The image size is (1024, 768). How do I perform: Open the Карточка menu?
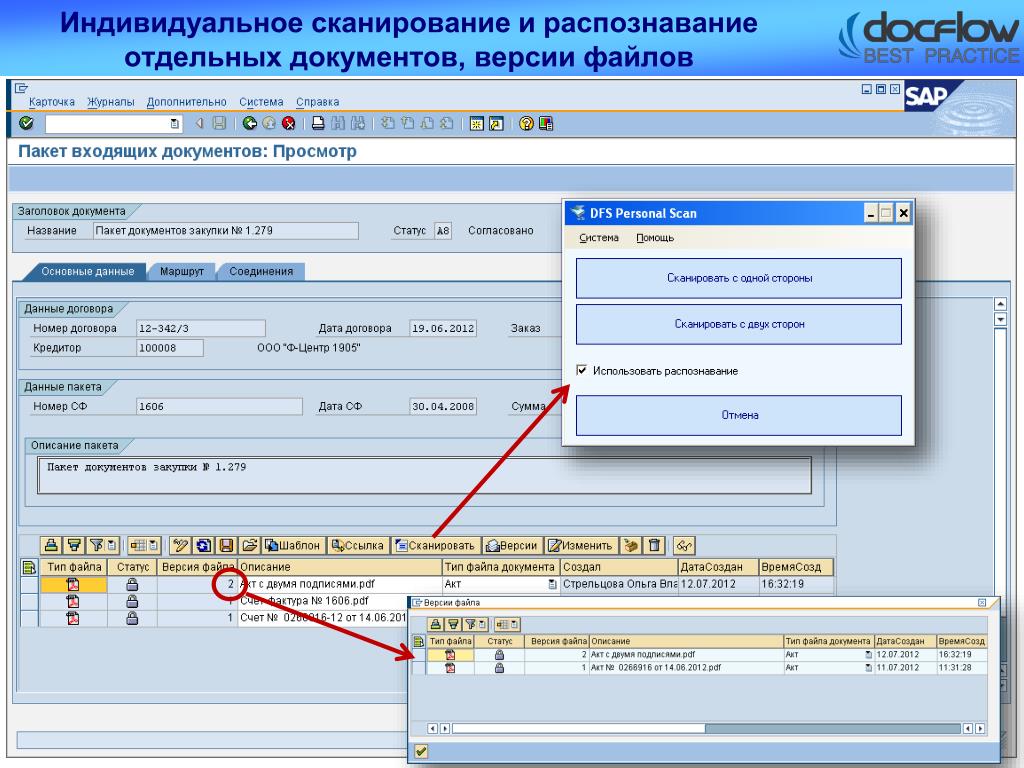(52, 102)
